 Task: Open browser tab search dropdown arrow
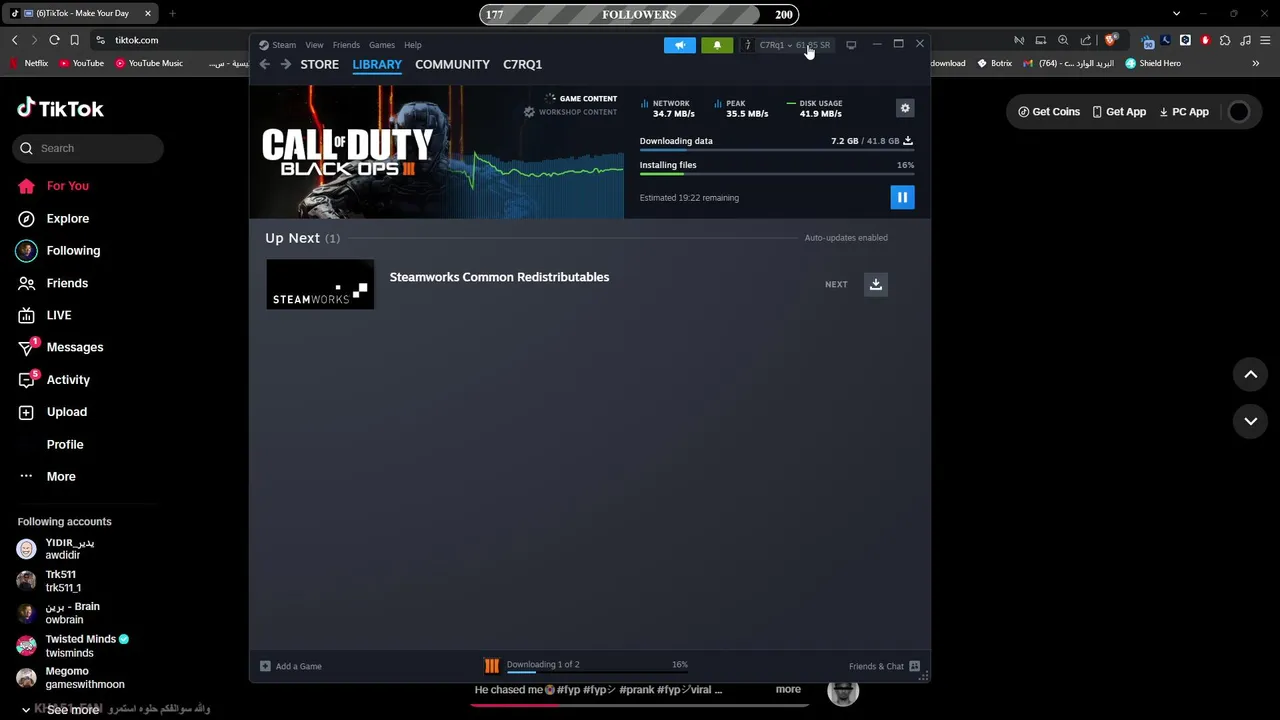pos(1176,14)
